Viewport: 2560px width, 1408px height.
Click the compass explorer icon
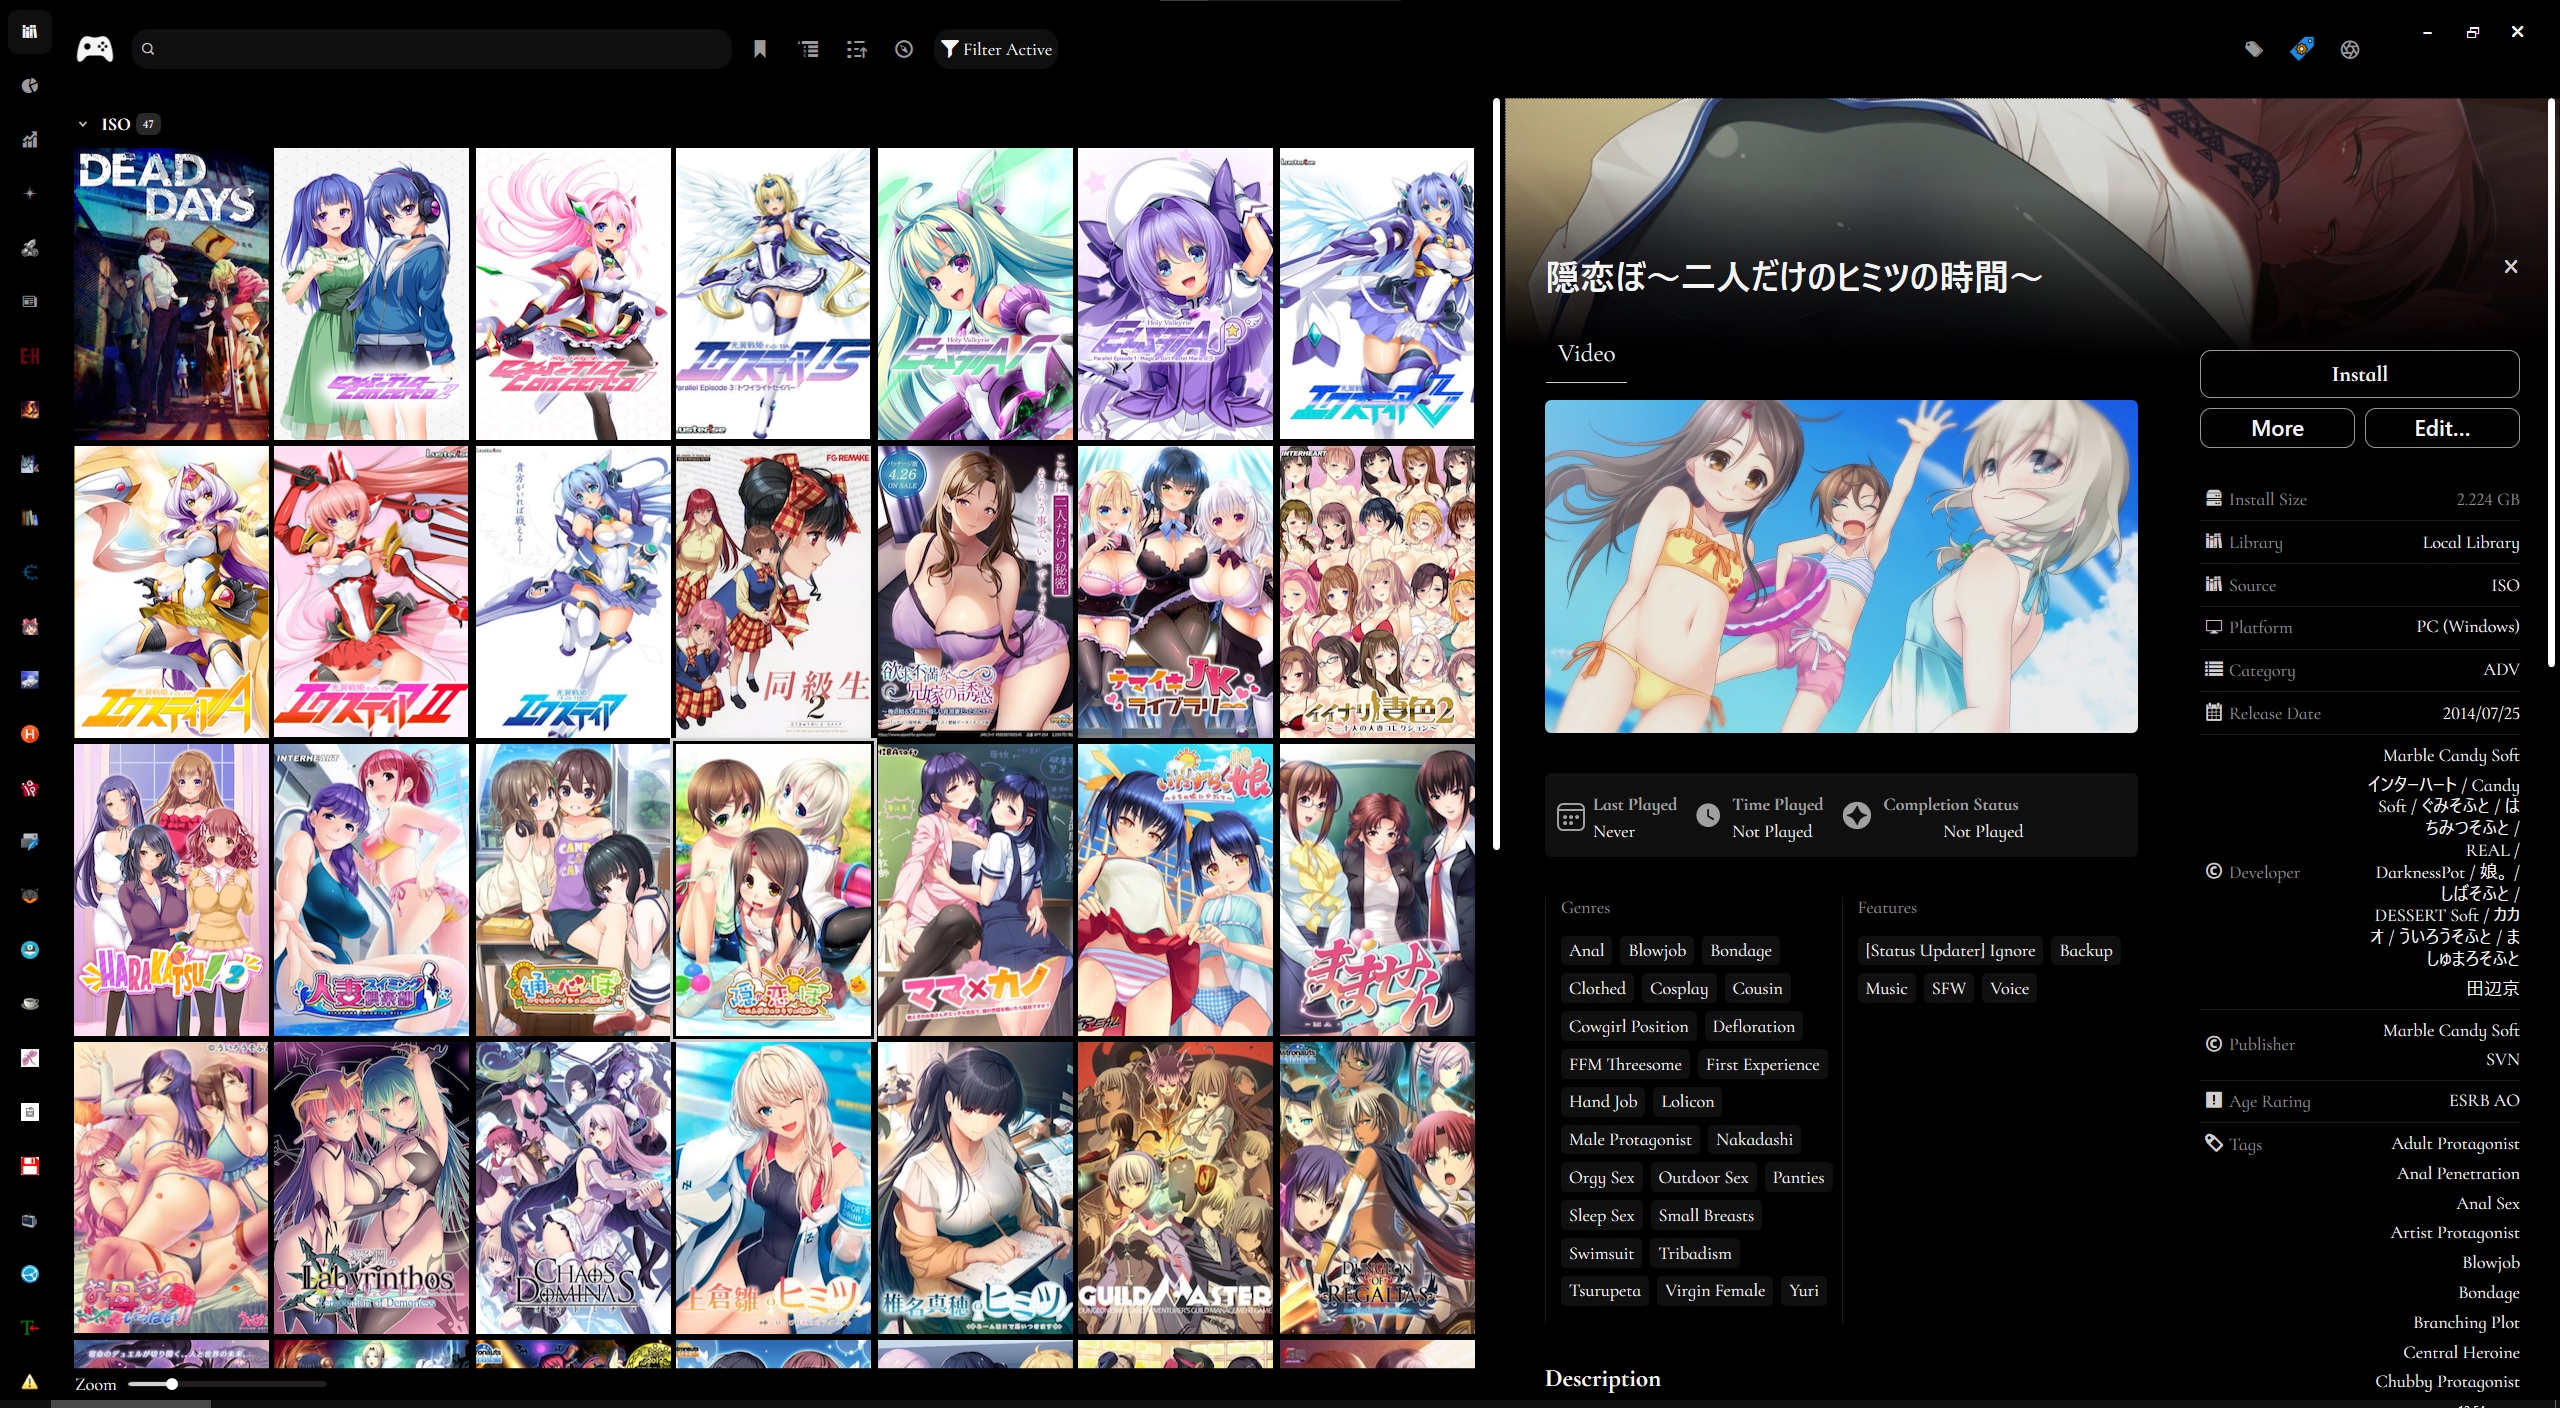point(904,49)
